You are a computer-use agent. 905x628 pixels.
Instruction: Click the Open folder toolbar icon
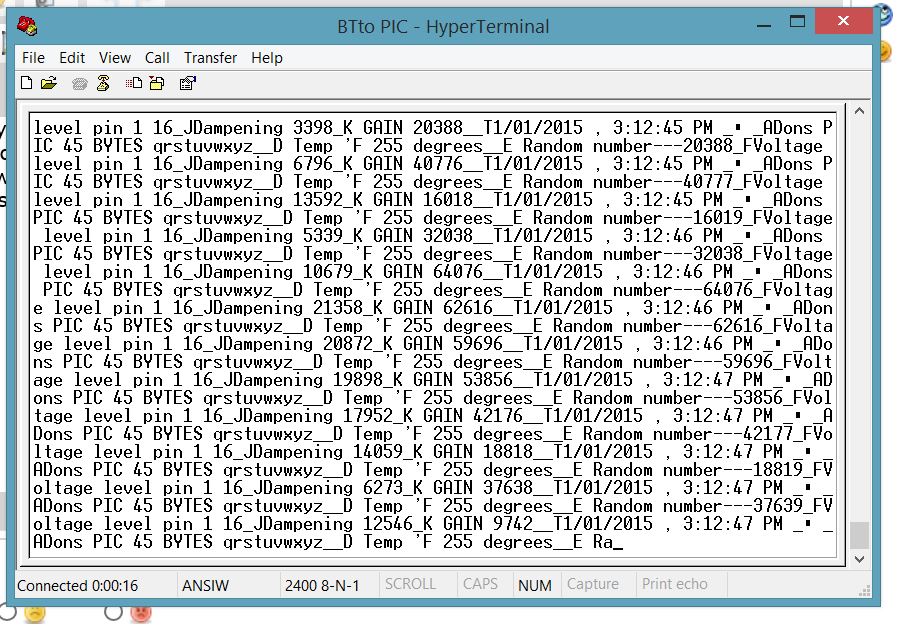point(48,84)
